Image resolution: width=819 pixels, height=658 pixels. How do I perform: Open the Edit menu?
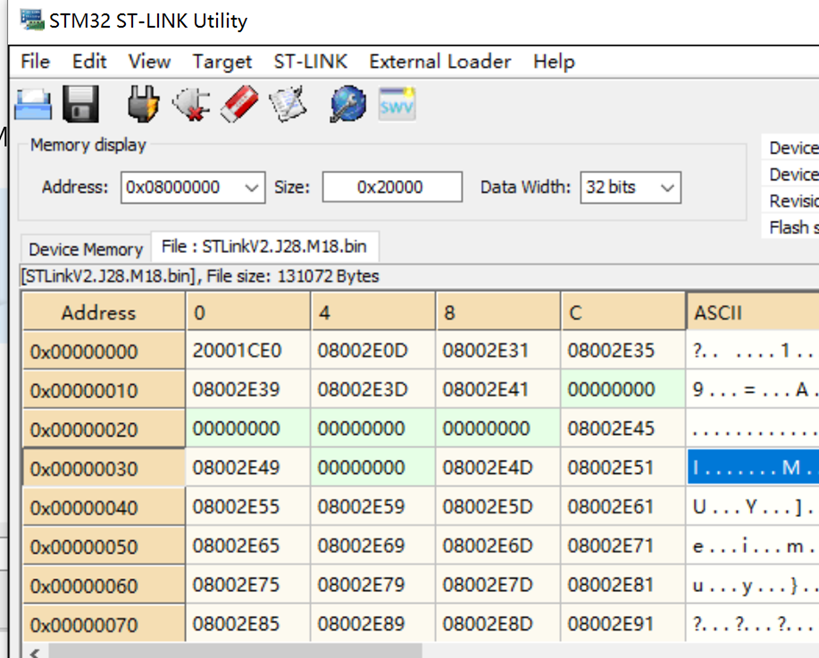[89, 62]
